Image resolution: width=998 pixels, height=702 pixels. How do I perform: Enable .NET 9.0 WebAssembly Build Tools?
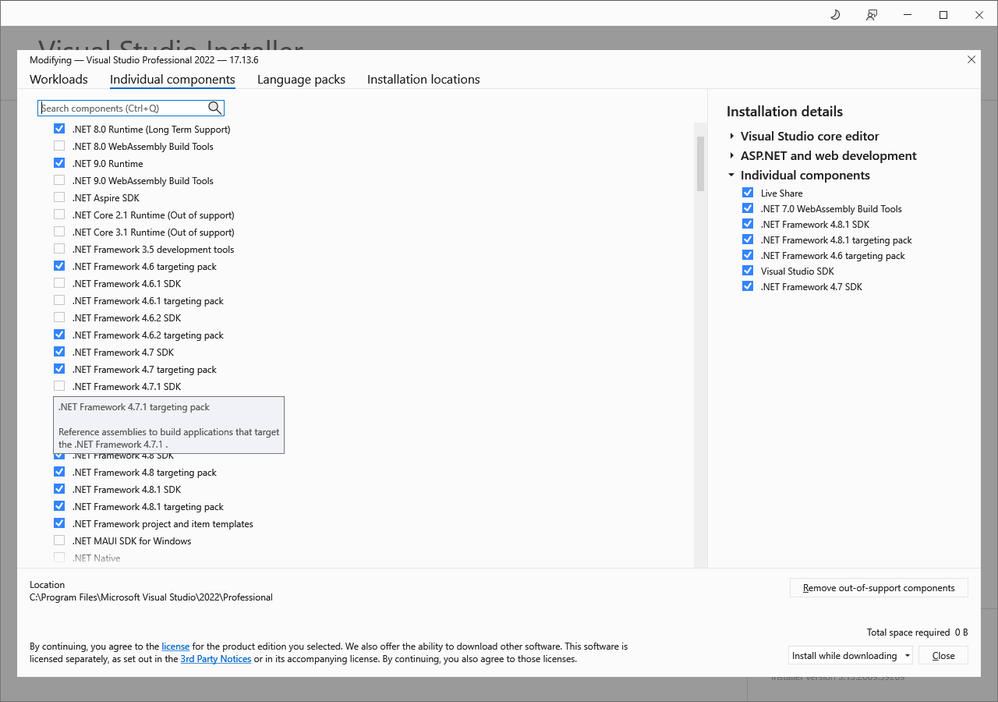[59, 181]
